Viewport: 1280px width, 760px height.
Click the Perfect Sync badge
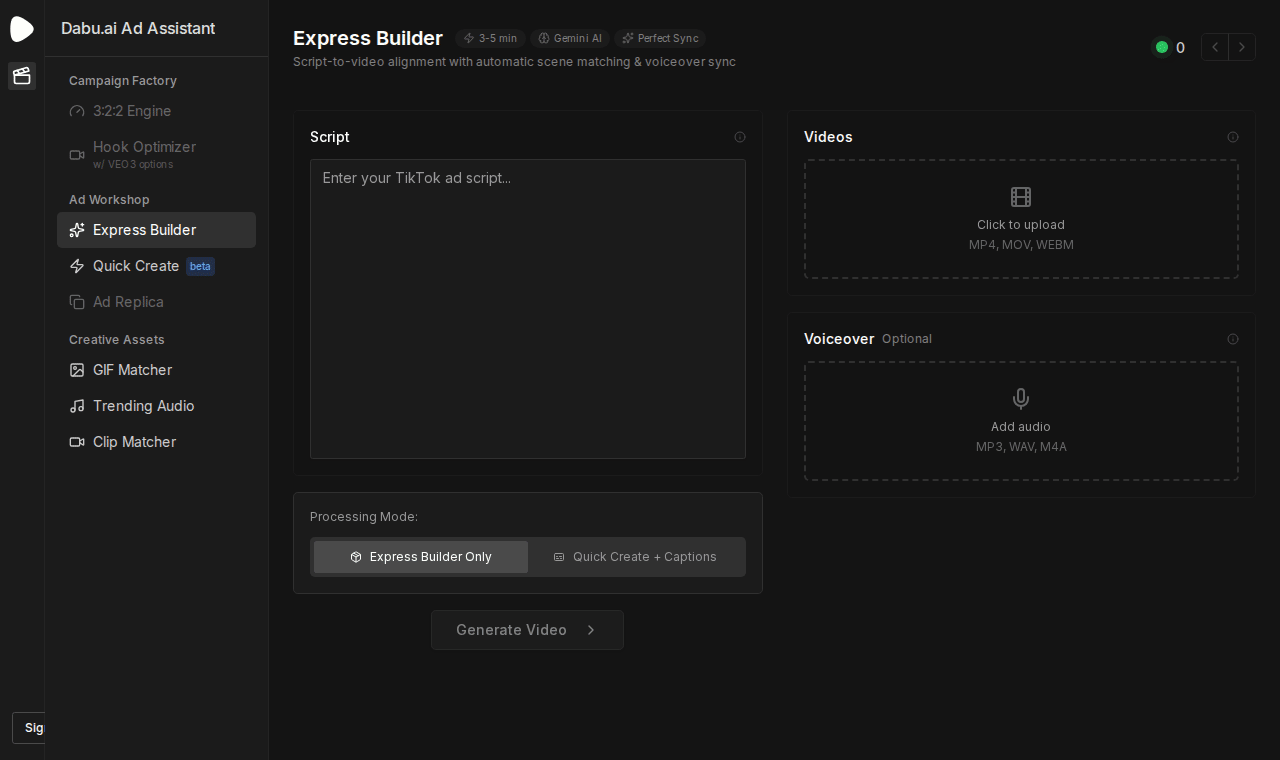(x=660, y=39)
